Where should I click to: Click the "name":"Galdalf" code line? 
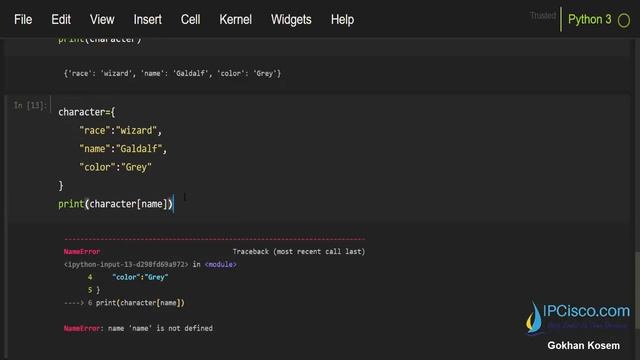click(x=123, y=149)
